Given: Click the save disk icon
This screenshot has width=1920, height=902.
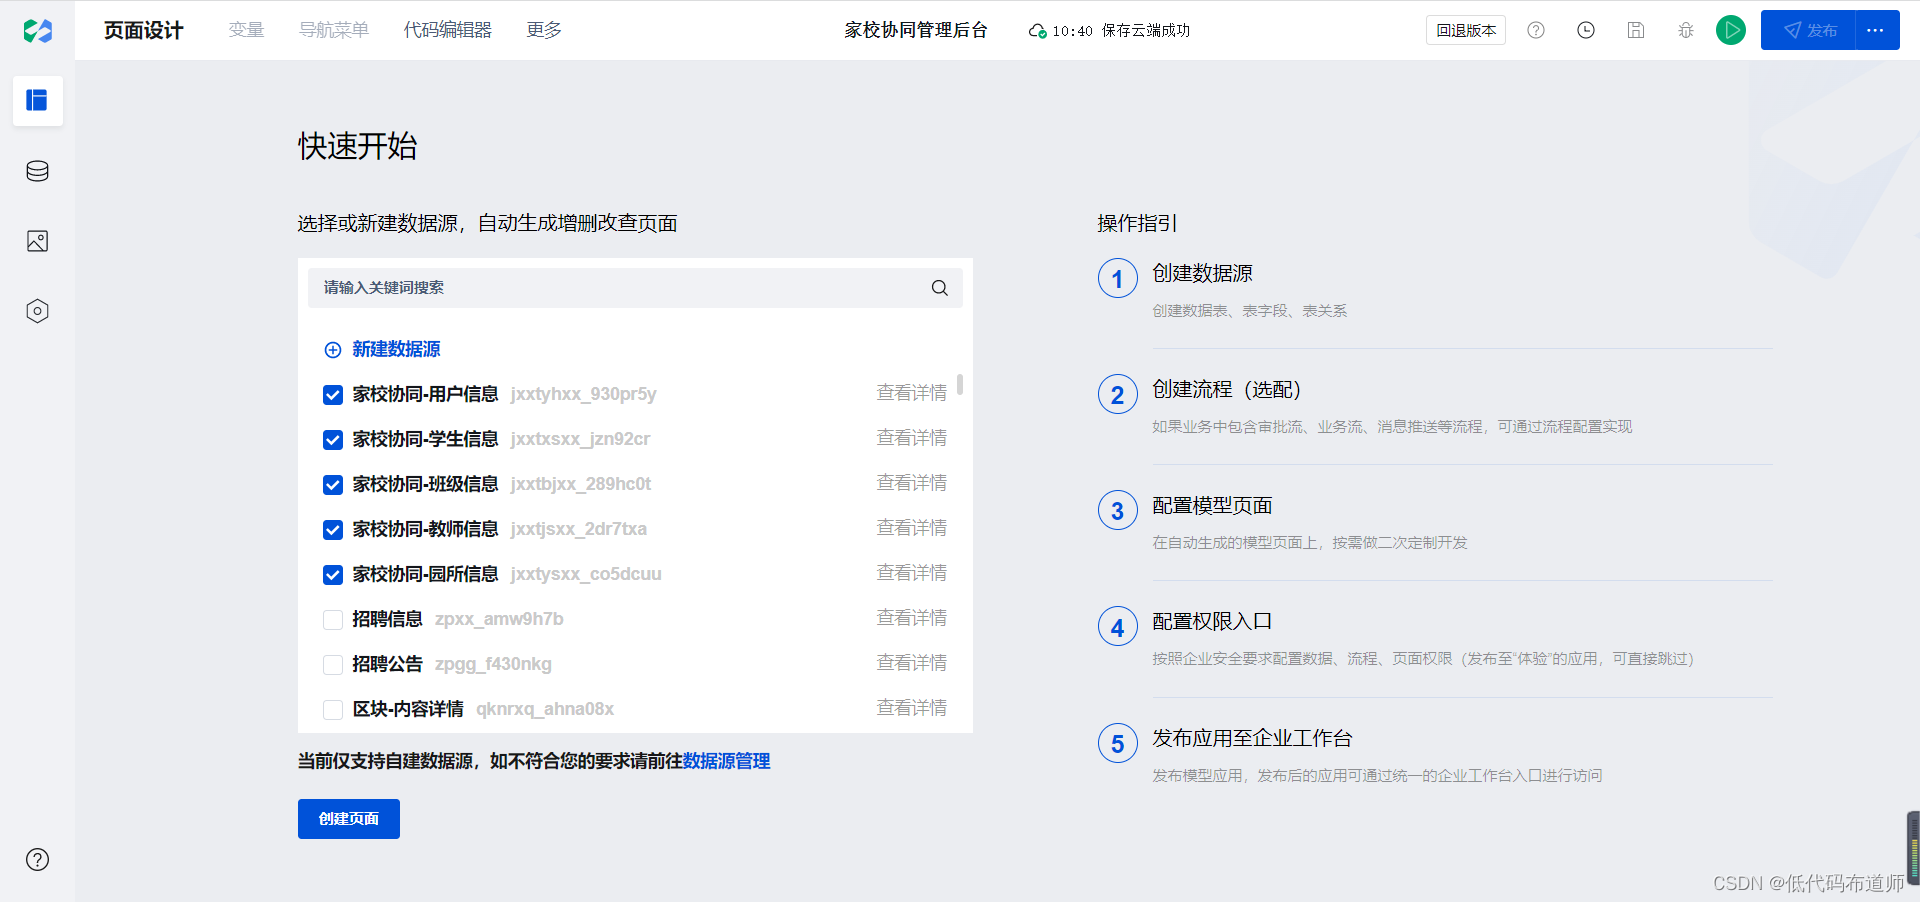Looking at the screenshot, I should point(1636,30).
